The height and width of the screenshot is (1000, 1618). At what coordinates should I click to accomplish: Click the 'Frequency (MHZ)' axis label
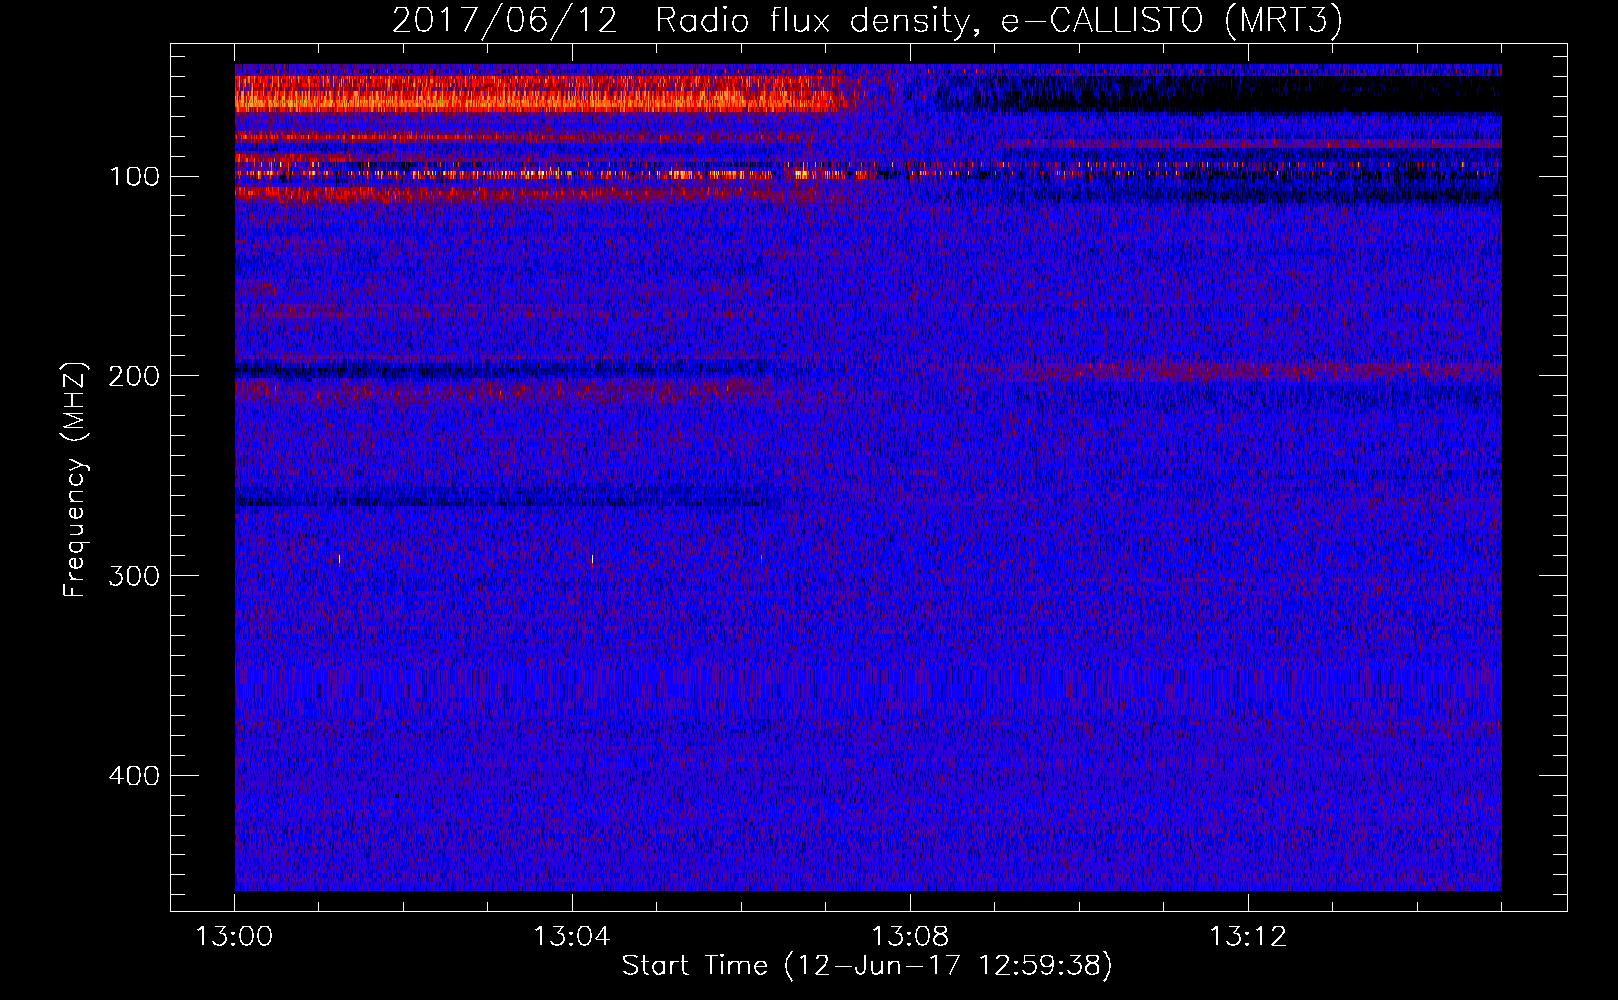point(75,480)
